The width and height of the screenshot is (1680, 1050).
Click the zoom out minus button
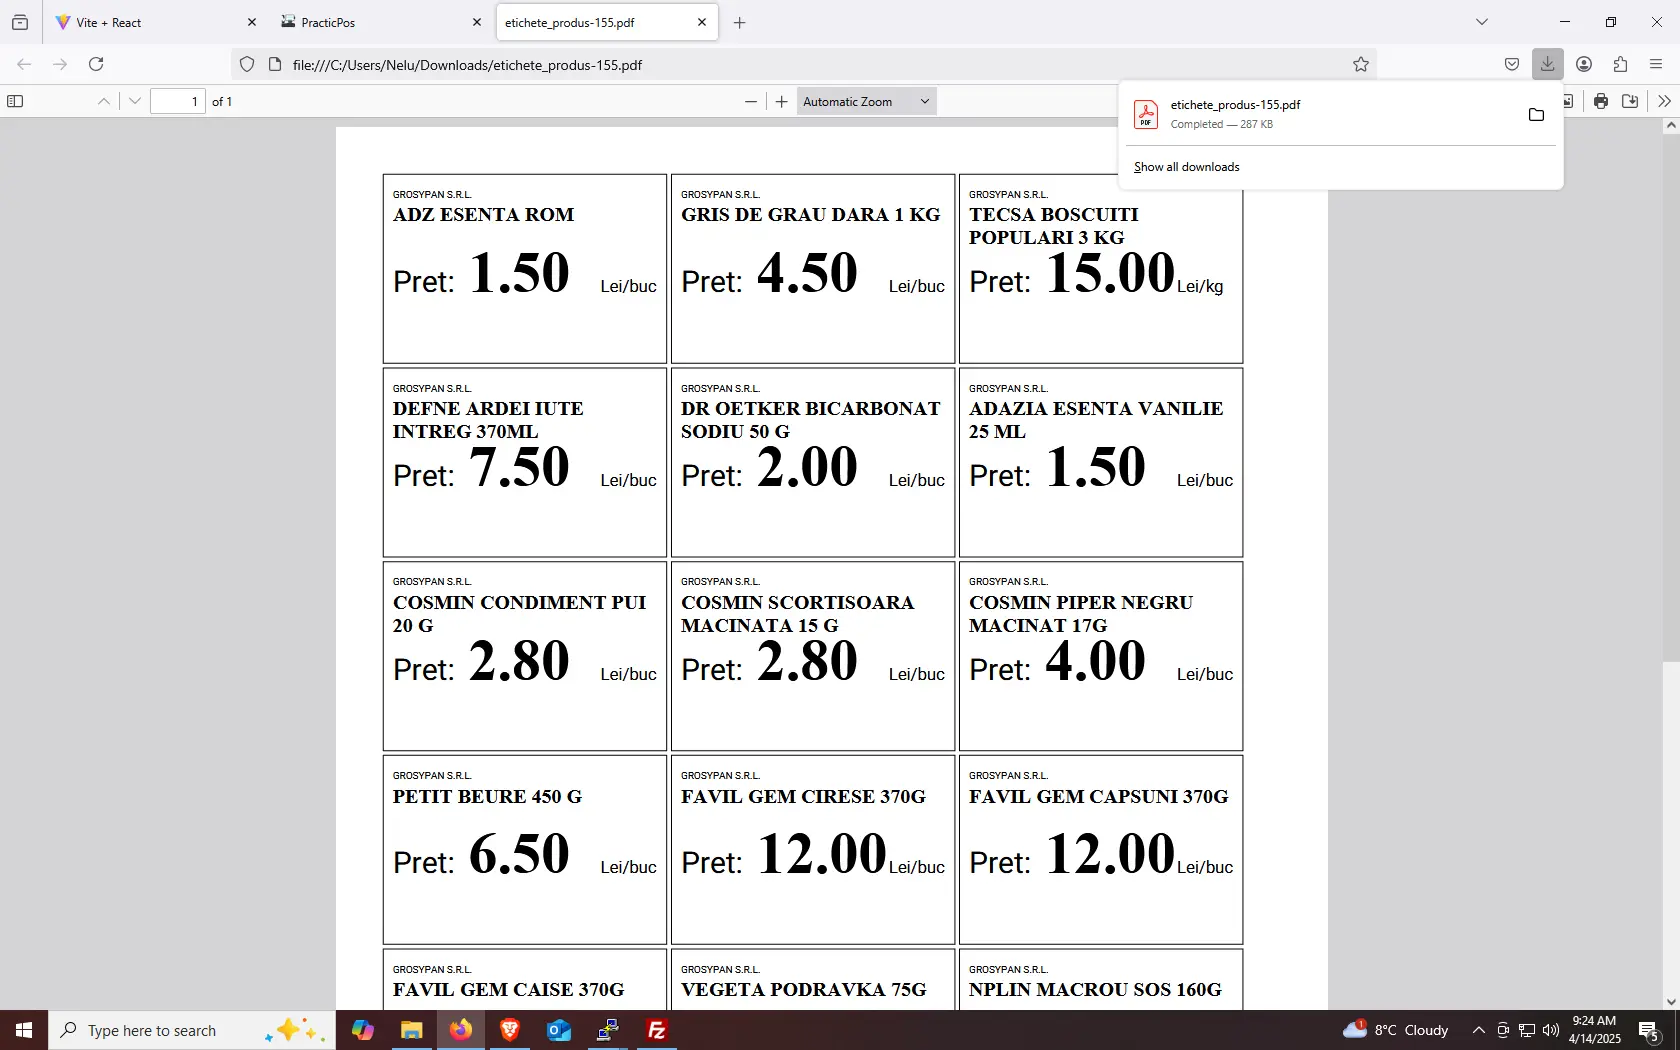751,101
